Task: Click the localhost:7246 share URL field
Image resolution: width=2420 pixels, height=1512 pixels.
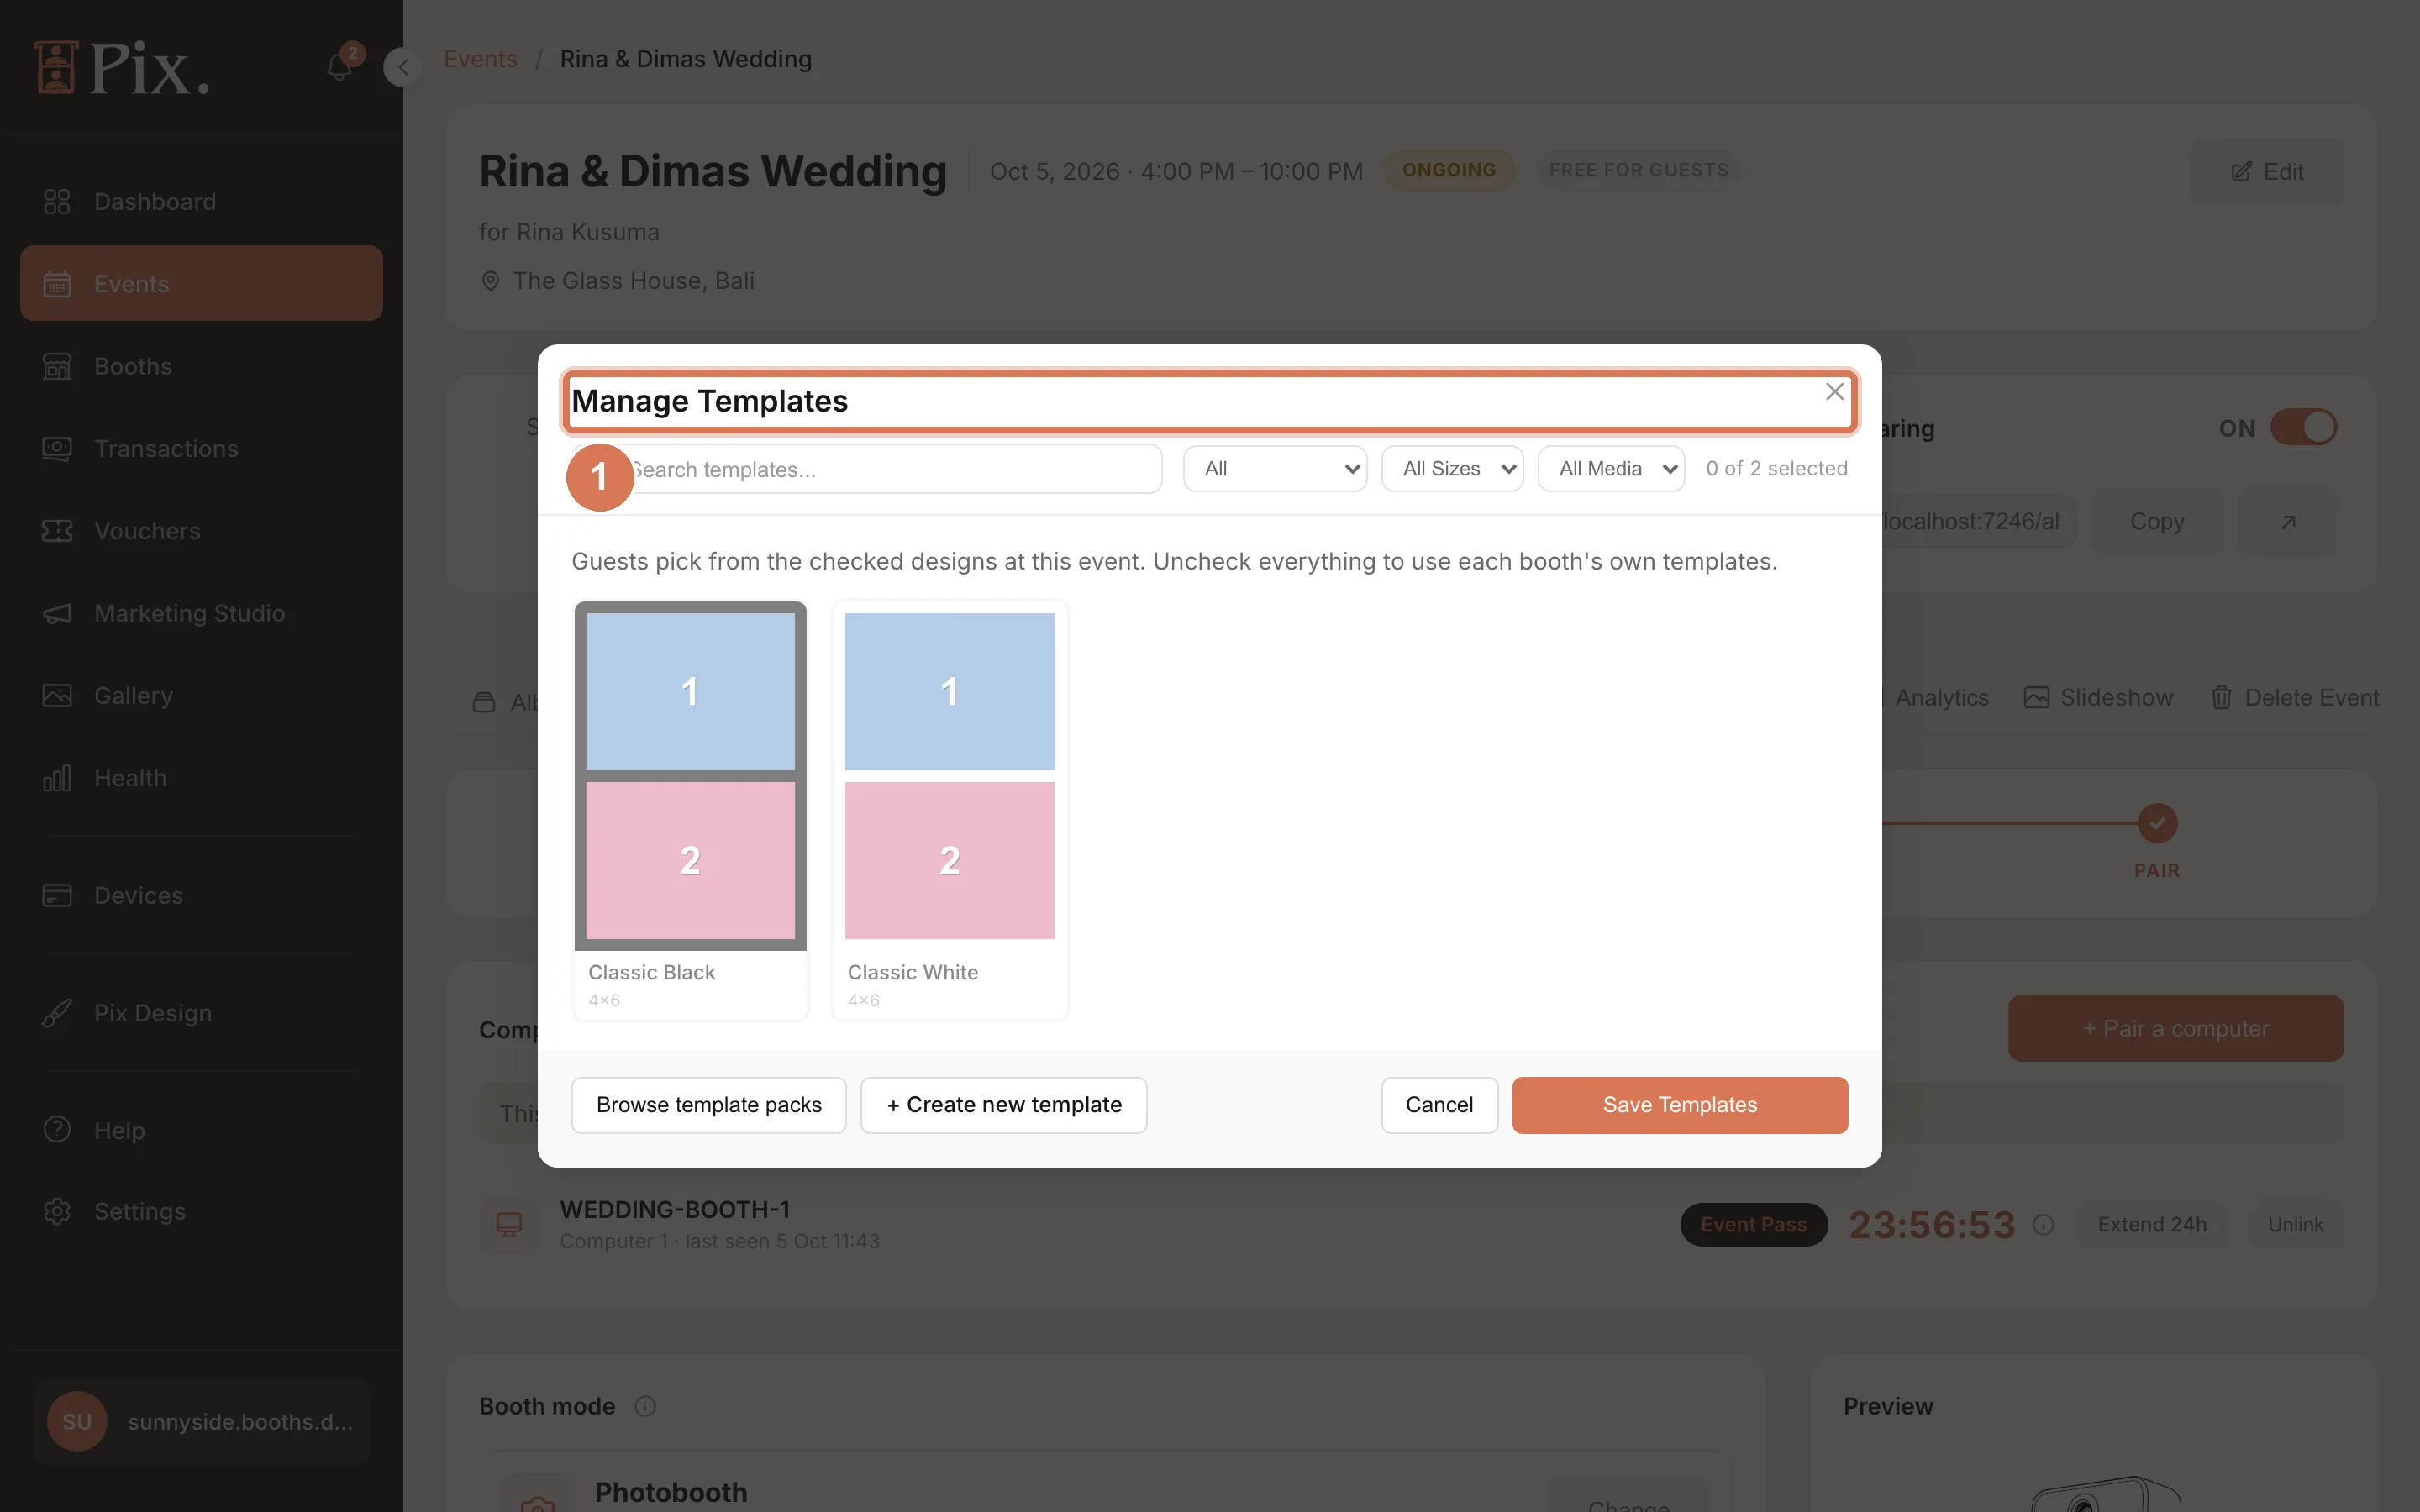Action: tap(1977, 522)
